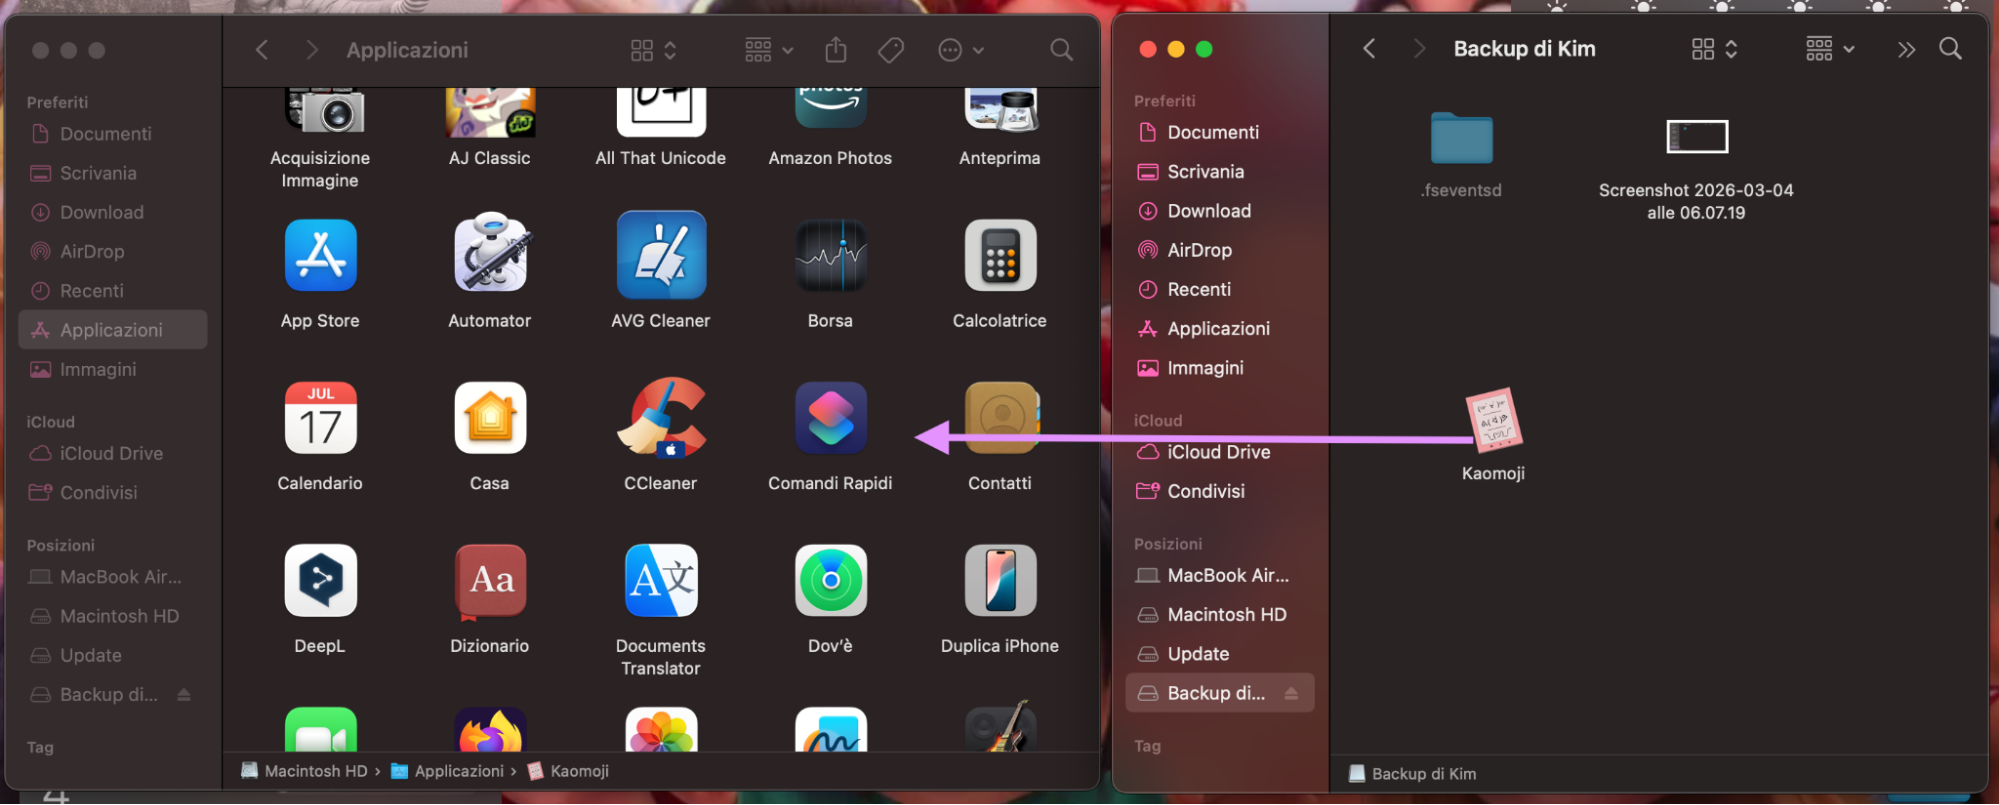This screenshot has width=1999, height=805.
Task: Open Applicazioni in Backup di Kim sidebar
Action: [1220, 329]
